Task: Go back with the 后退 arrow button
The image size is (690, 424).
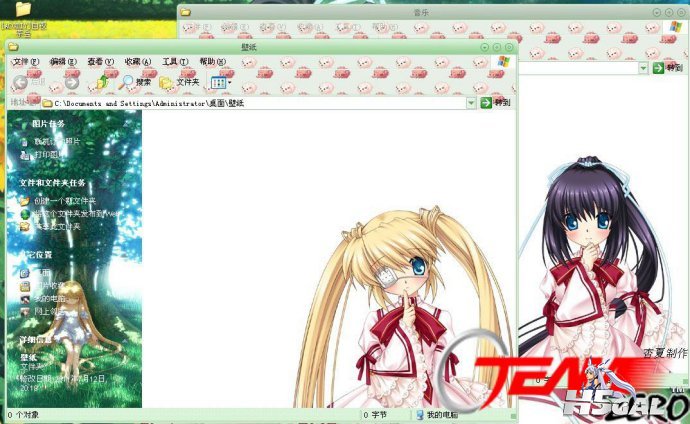Action: pos(29,82)
